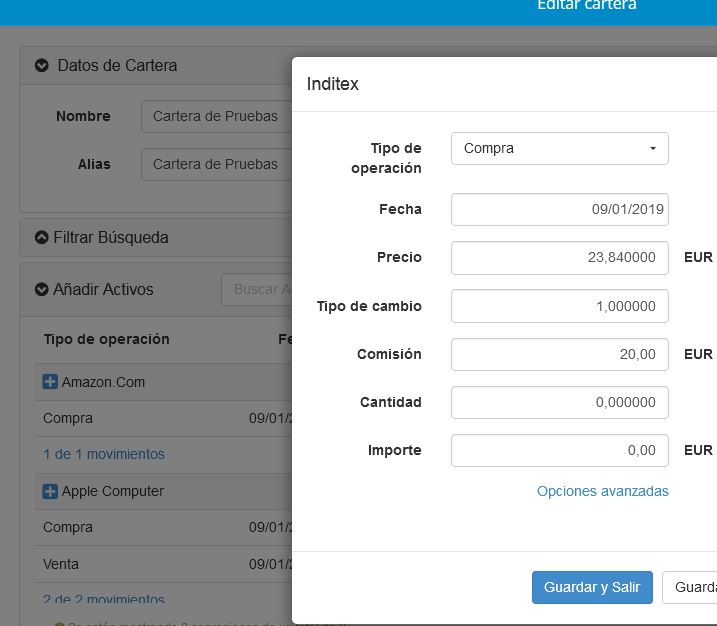
Task: Click the Tipo de cambio input field
Action: tap(560, 306)
